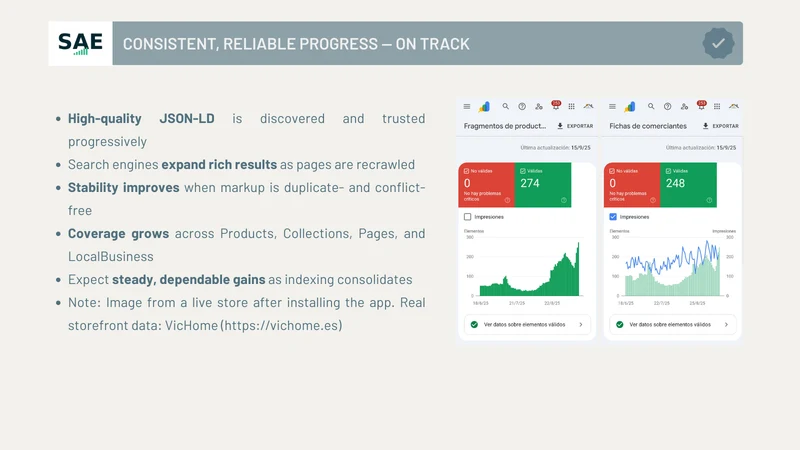800x450 pixels.
Task: Open Google apps grid in Fragmentos panel
Action: point(571,107)
